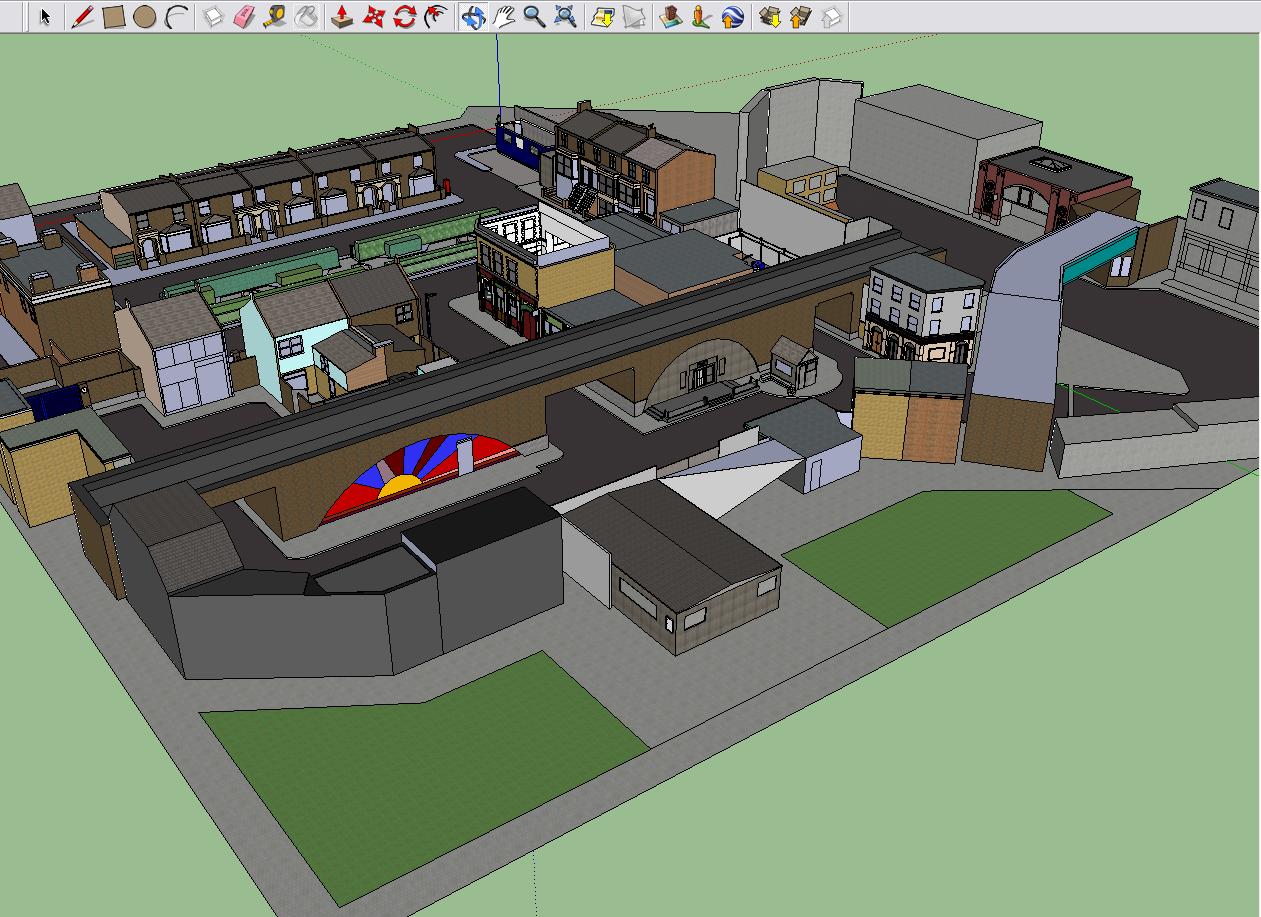1261x917 pixels.
Task: Activate the Pan hand tool
Action: pos(504,17)
